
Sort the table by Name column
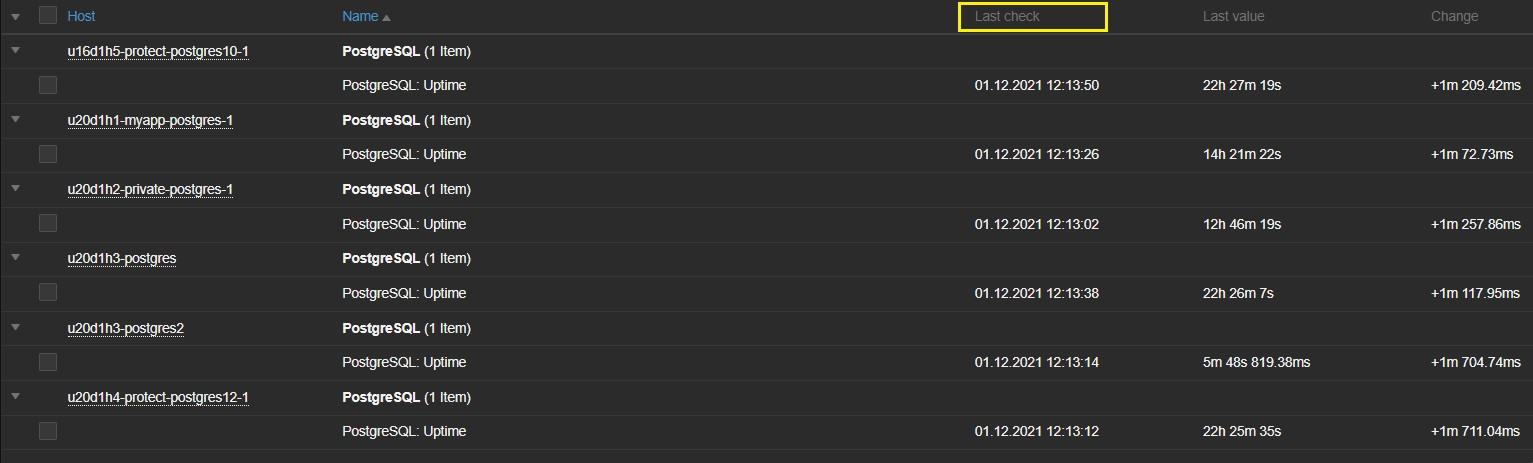(x=360, y=16)
